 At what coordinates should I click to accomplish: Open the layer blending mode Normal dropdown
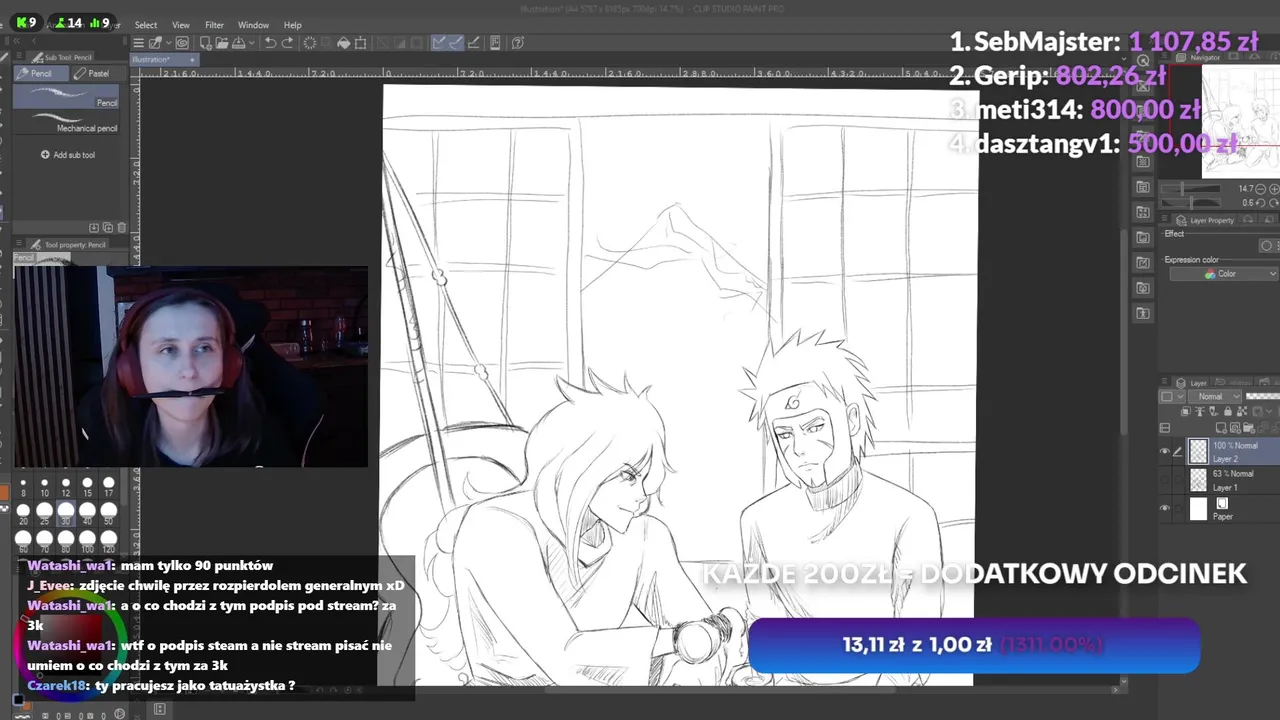point(1214,396)
